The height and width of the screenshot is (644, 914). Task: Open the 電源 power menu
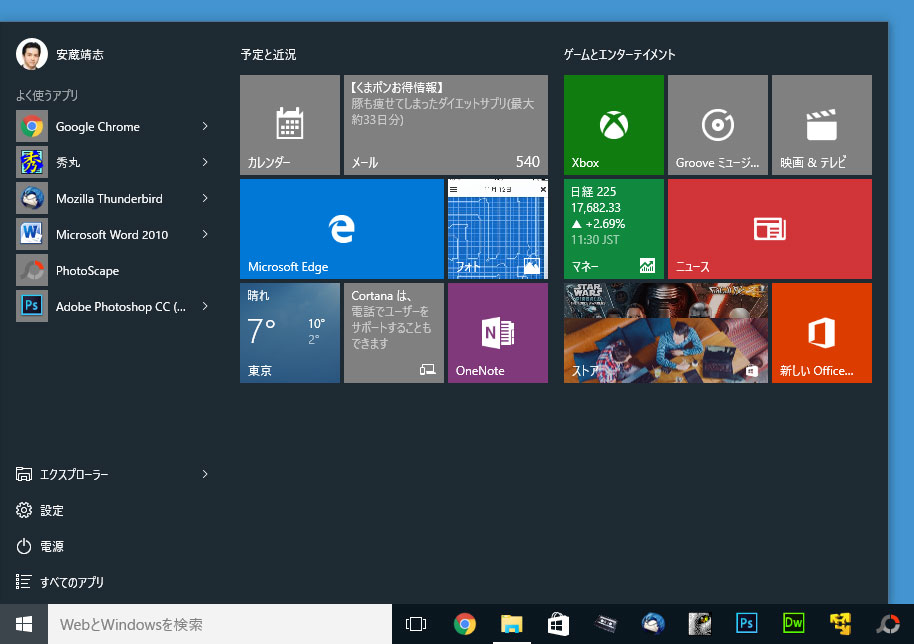[52, 546]
